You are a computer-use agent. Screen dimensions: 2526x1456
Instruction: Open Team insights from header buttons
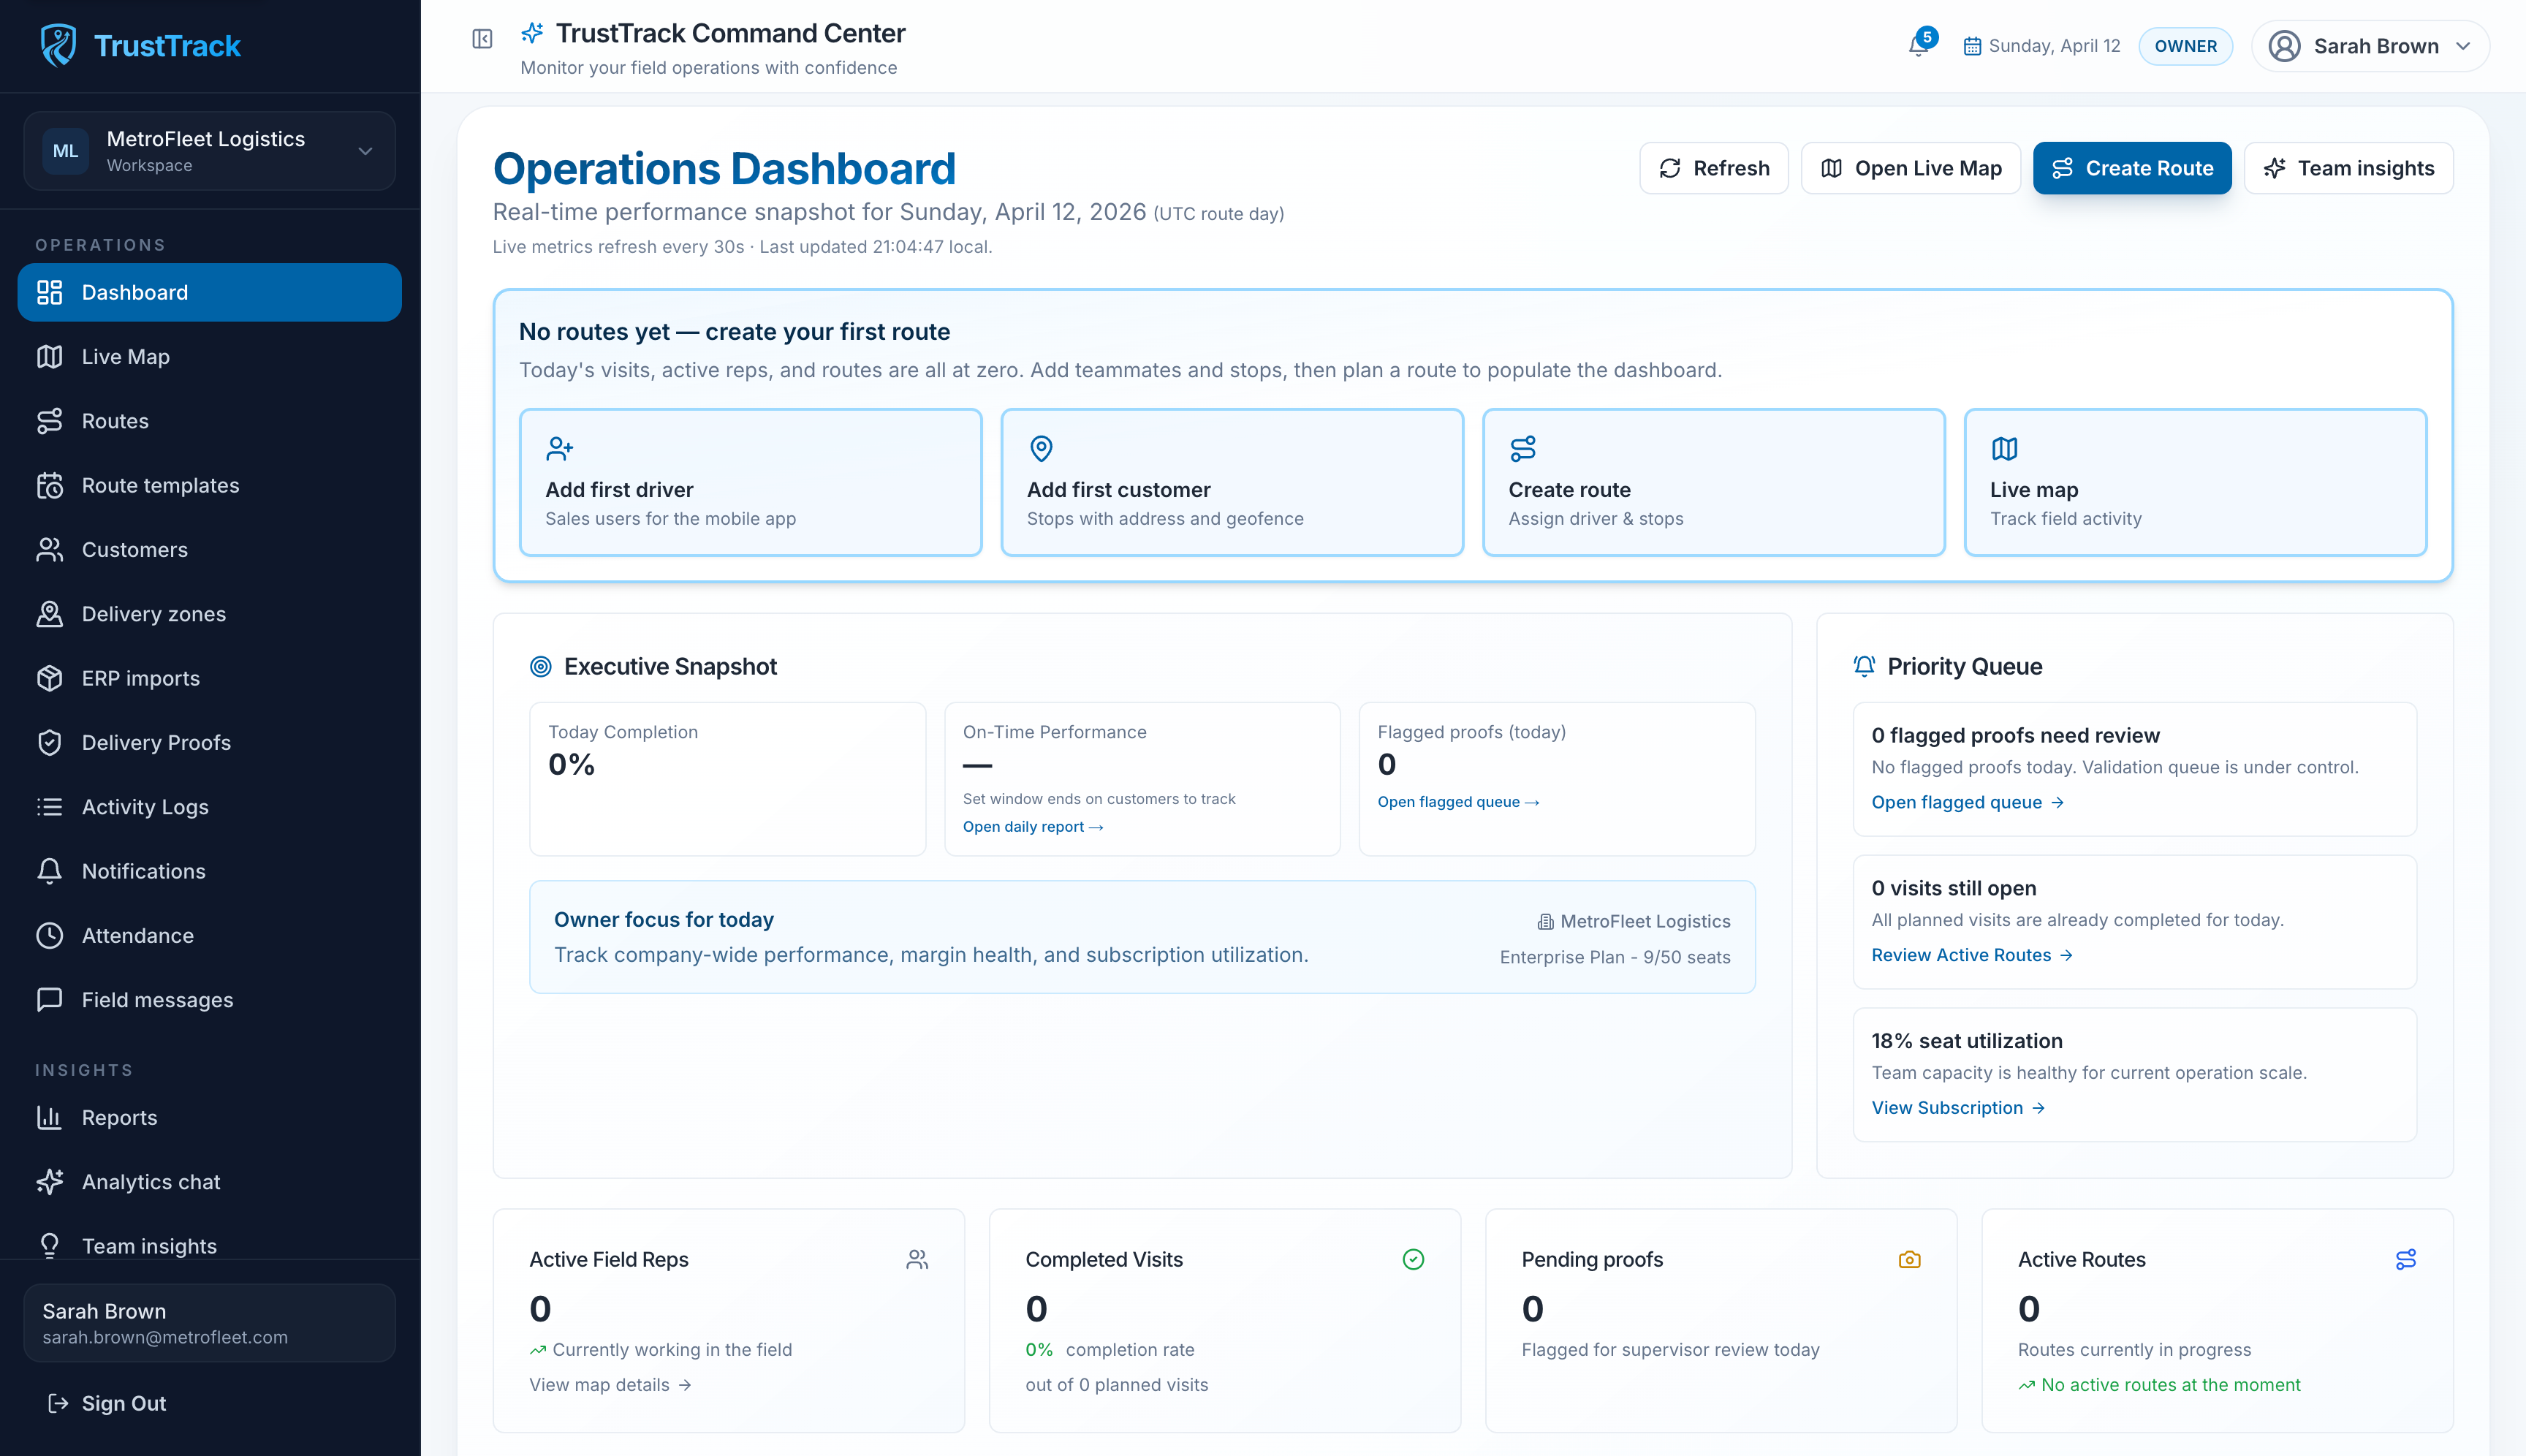2348,168
